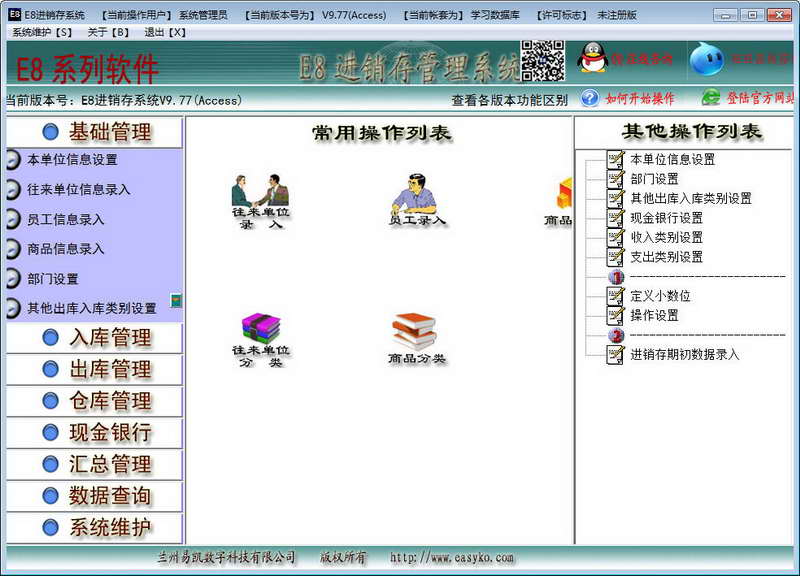Open the 往来单位分类 stacked books icon
Viewport: 800px width, 576px height.
click(x=260, y=340)
